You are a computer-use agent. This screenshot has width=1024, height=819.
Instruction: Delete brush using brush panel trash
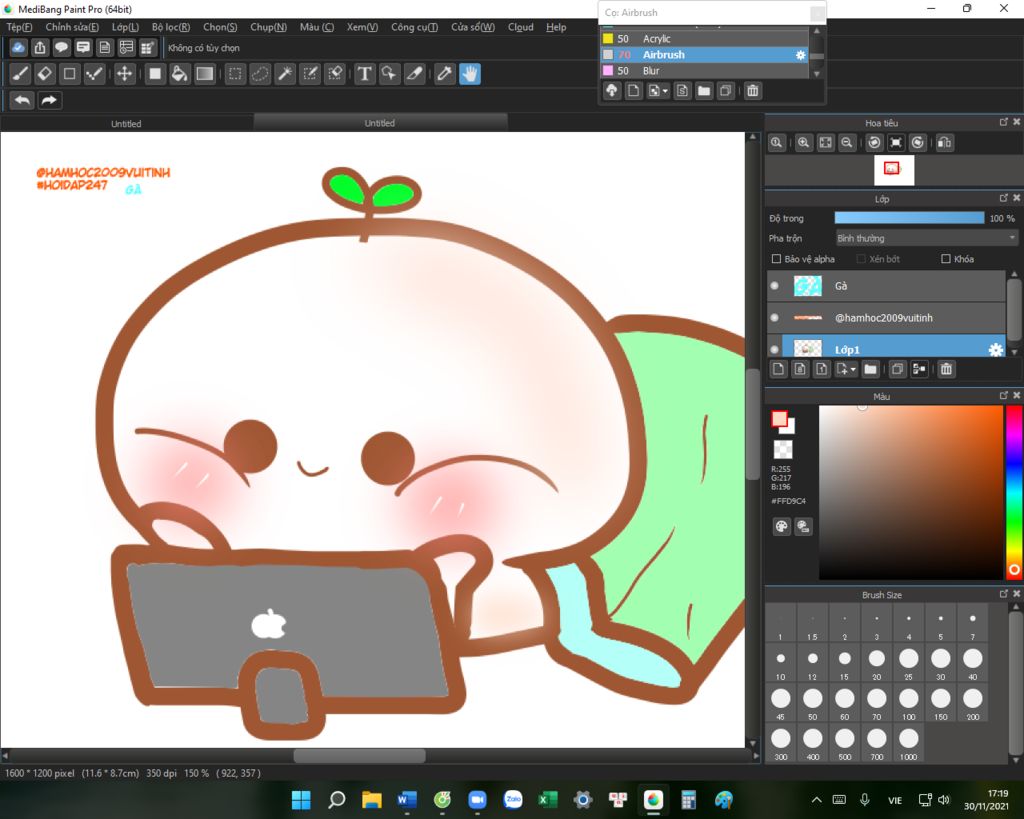click(752, 91)
